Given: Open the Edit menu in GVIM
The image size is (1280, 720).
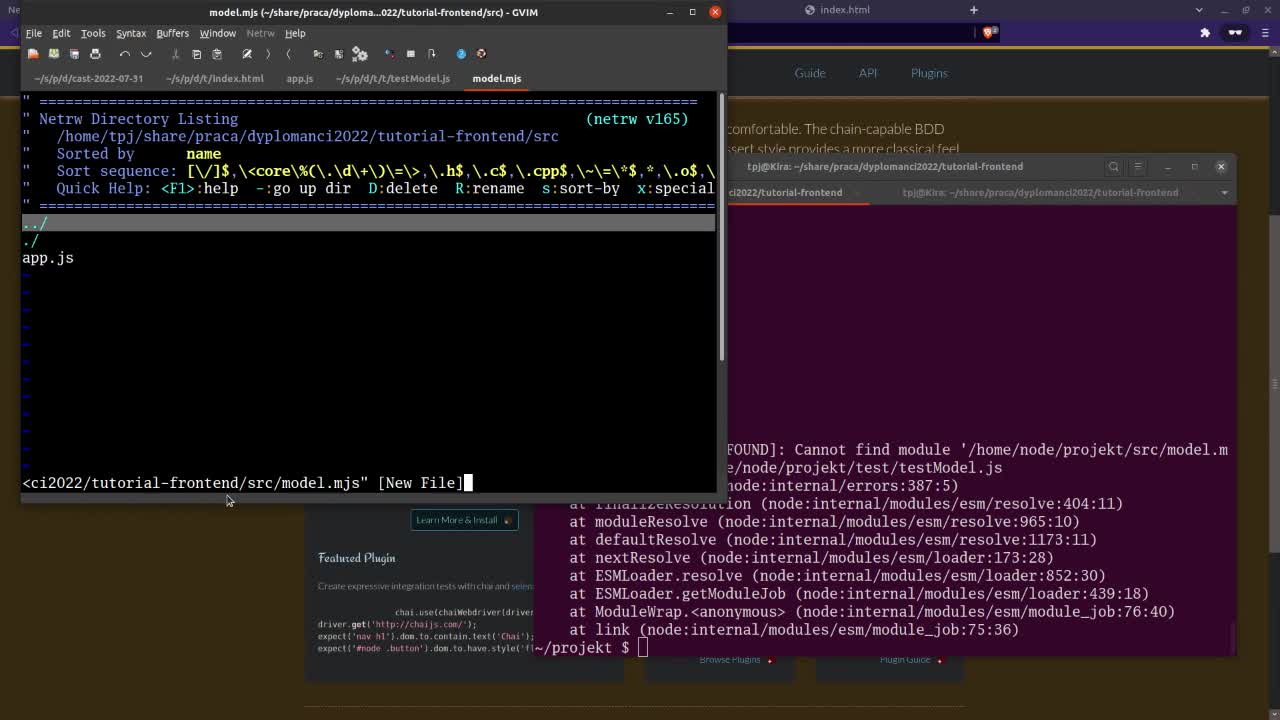Looking at the screenshot, I should click(61, 33).
